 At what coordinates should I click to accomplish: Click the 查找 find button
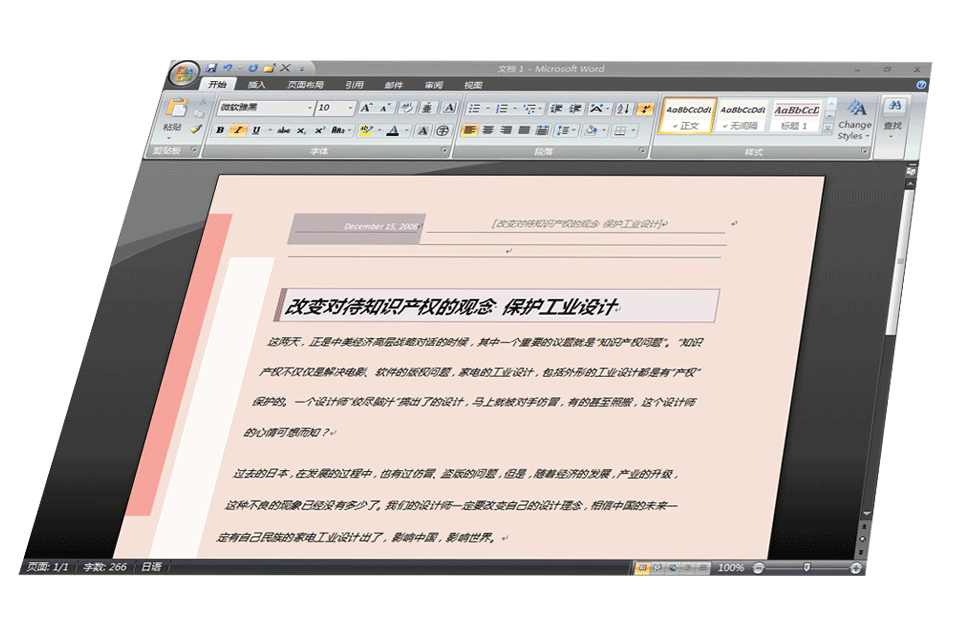point(893,115)
